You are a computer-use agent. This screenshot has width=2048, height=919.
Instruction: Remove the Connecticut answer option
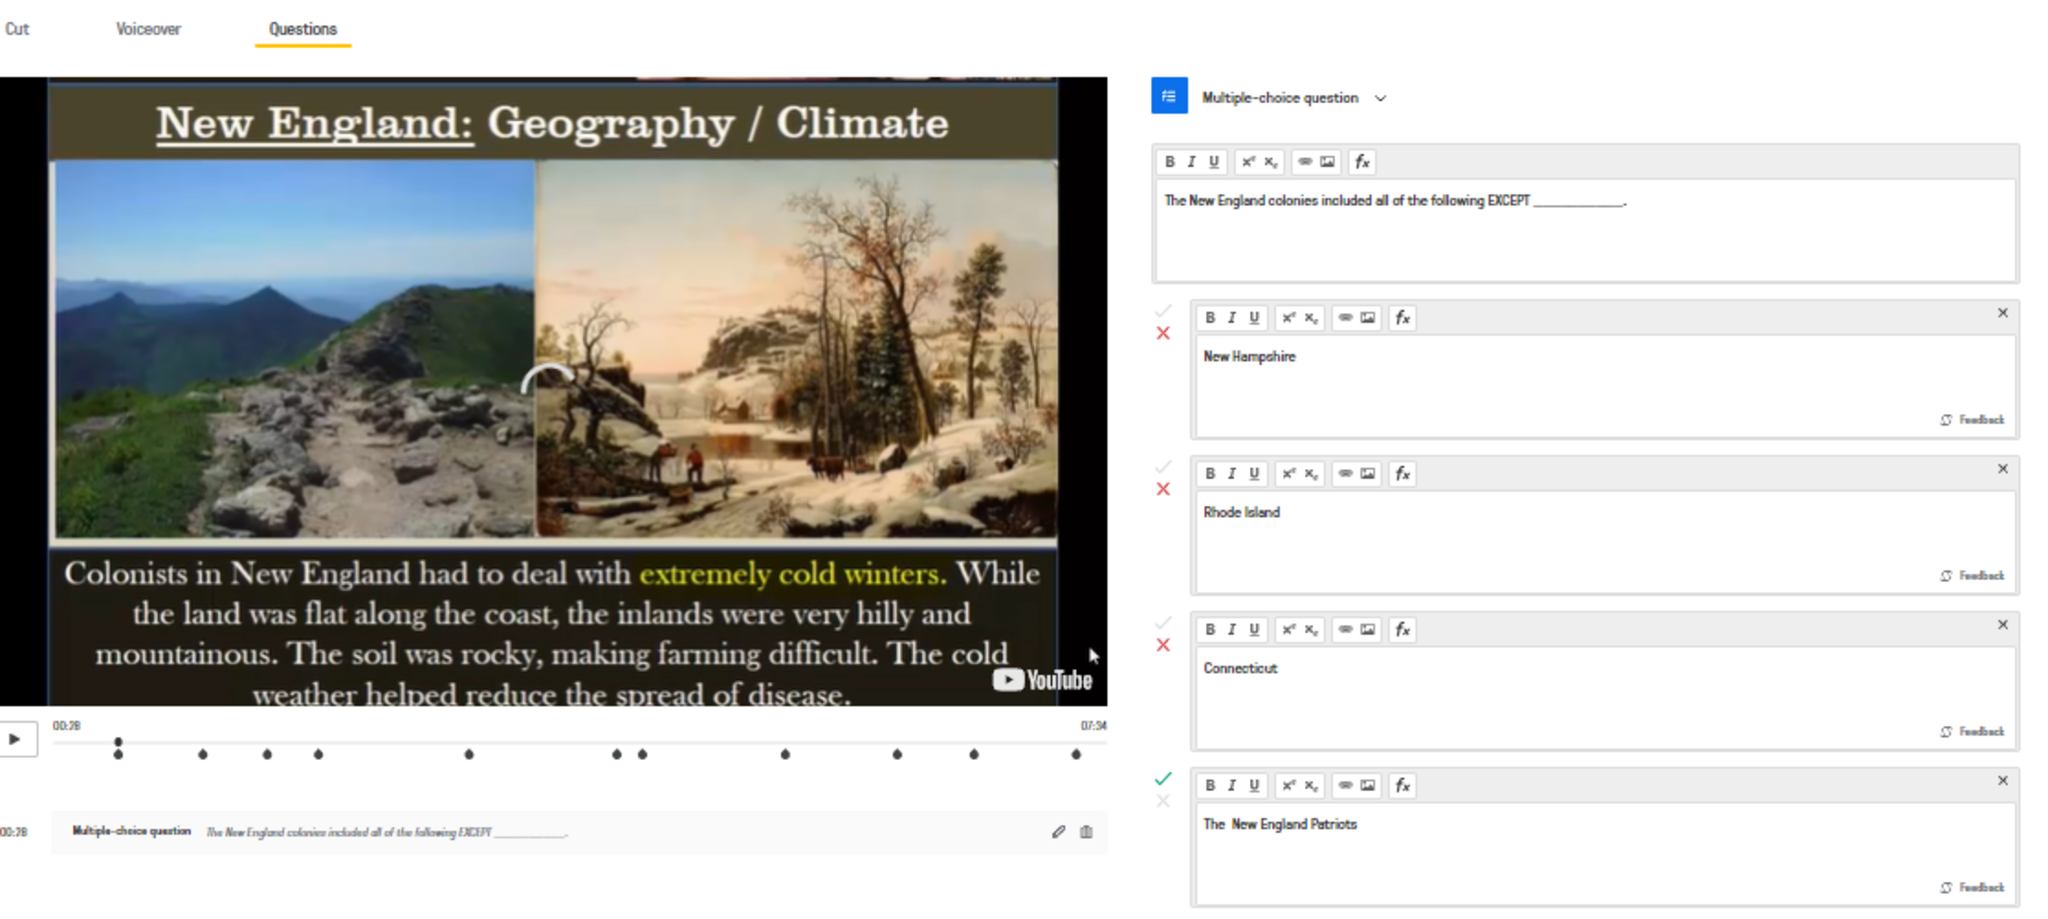point(2002,625)
